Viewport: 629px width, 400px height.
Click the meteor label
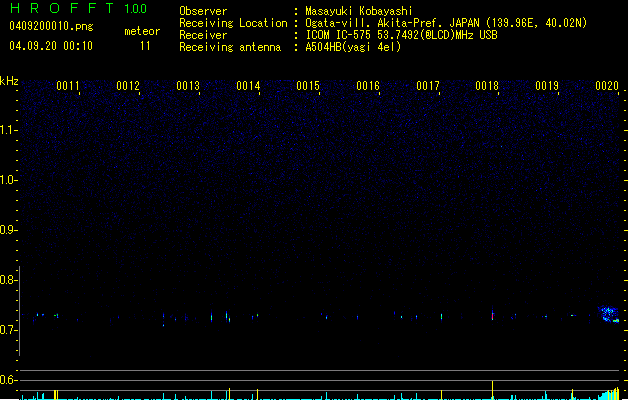142,31
